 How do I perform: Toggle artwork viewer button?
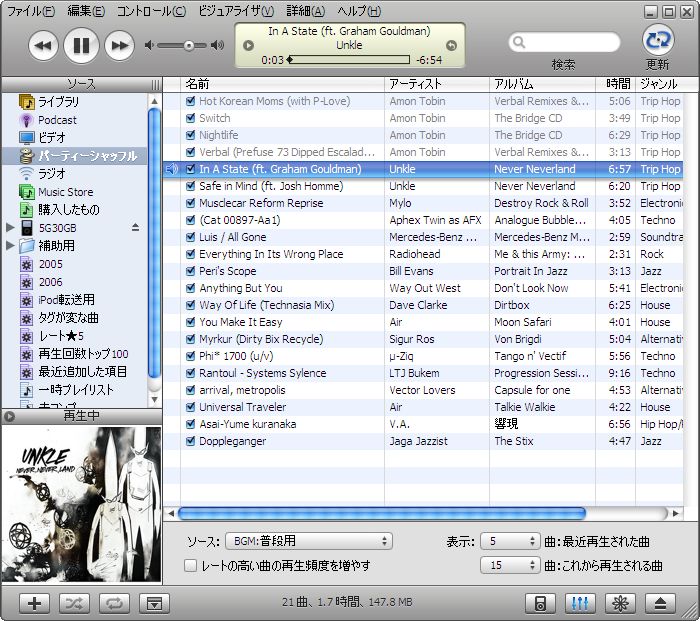click(154, 604)
